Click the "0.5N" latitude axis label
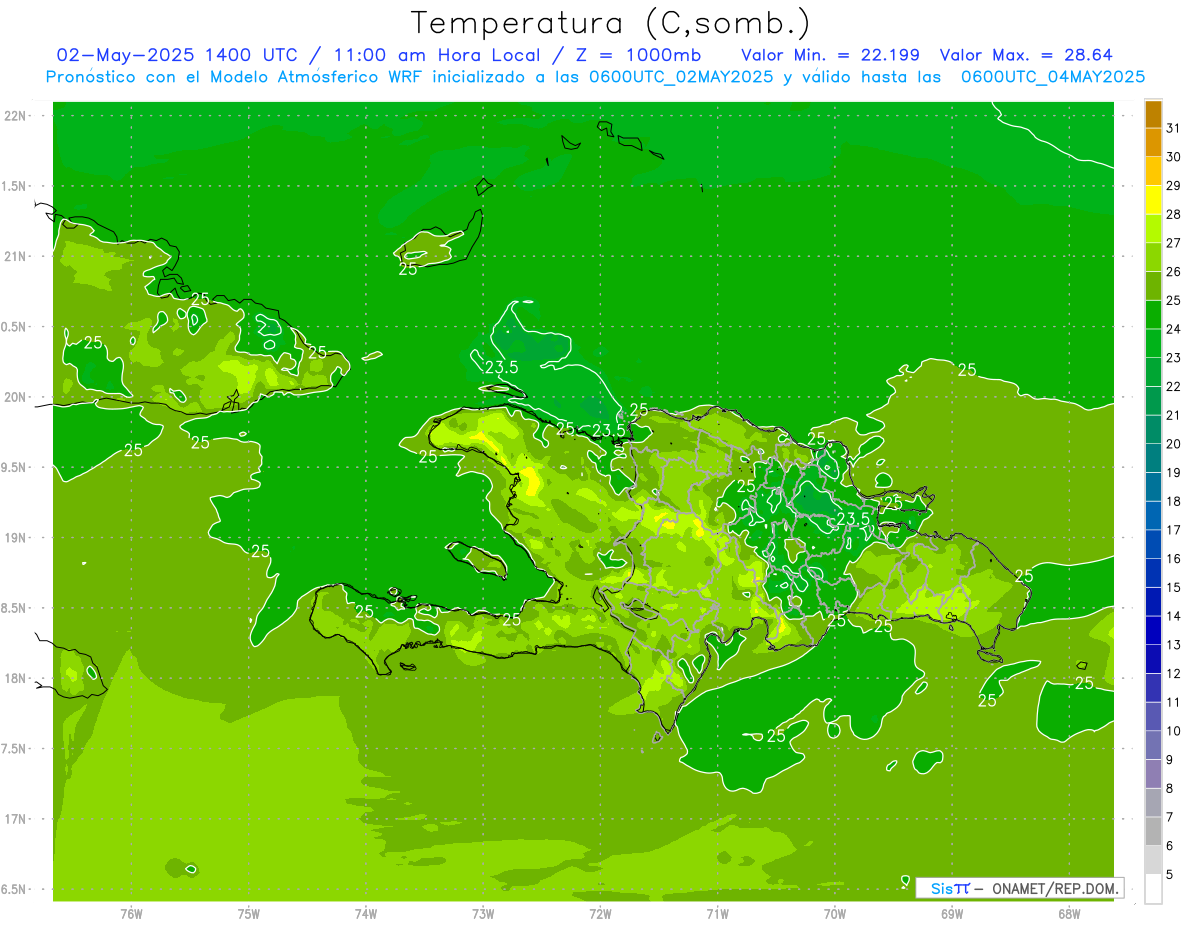The height and width of the screenshot is (927, 1200). click(x=15, y=327)
